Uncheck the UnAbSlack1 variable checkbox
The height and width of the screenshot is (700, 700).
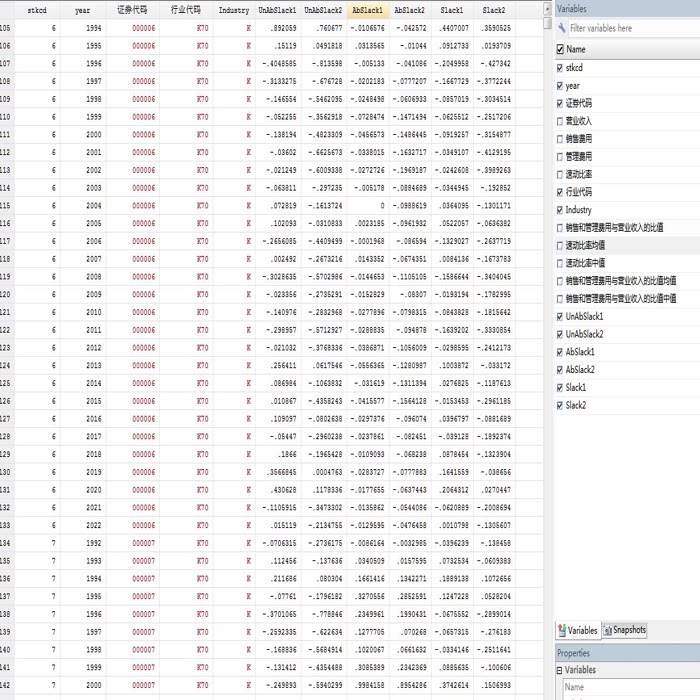tap(560, 317)
